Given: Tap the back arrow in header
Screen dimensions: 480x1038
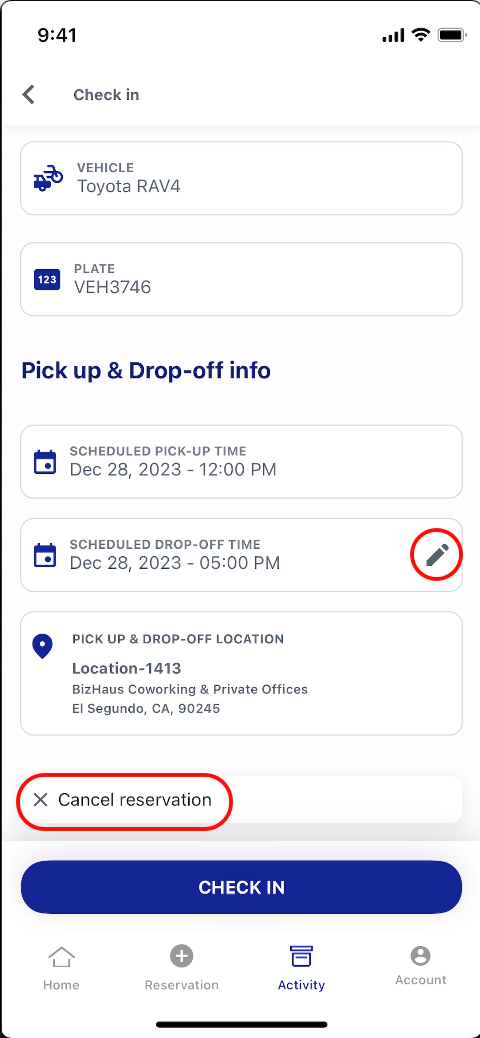Looking at the screenshot, I should [28, 95].
